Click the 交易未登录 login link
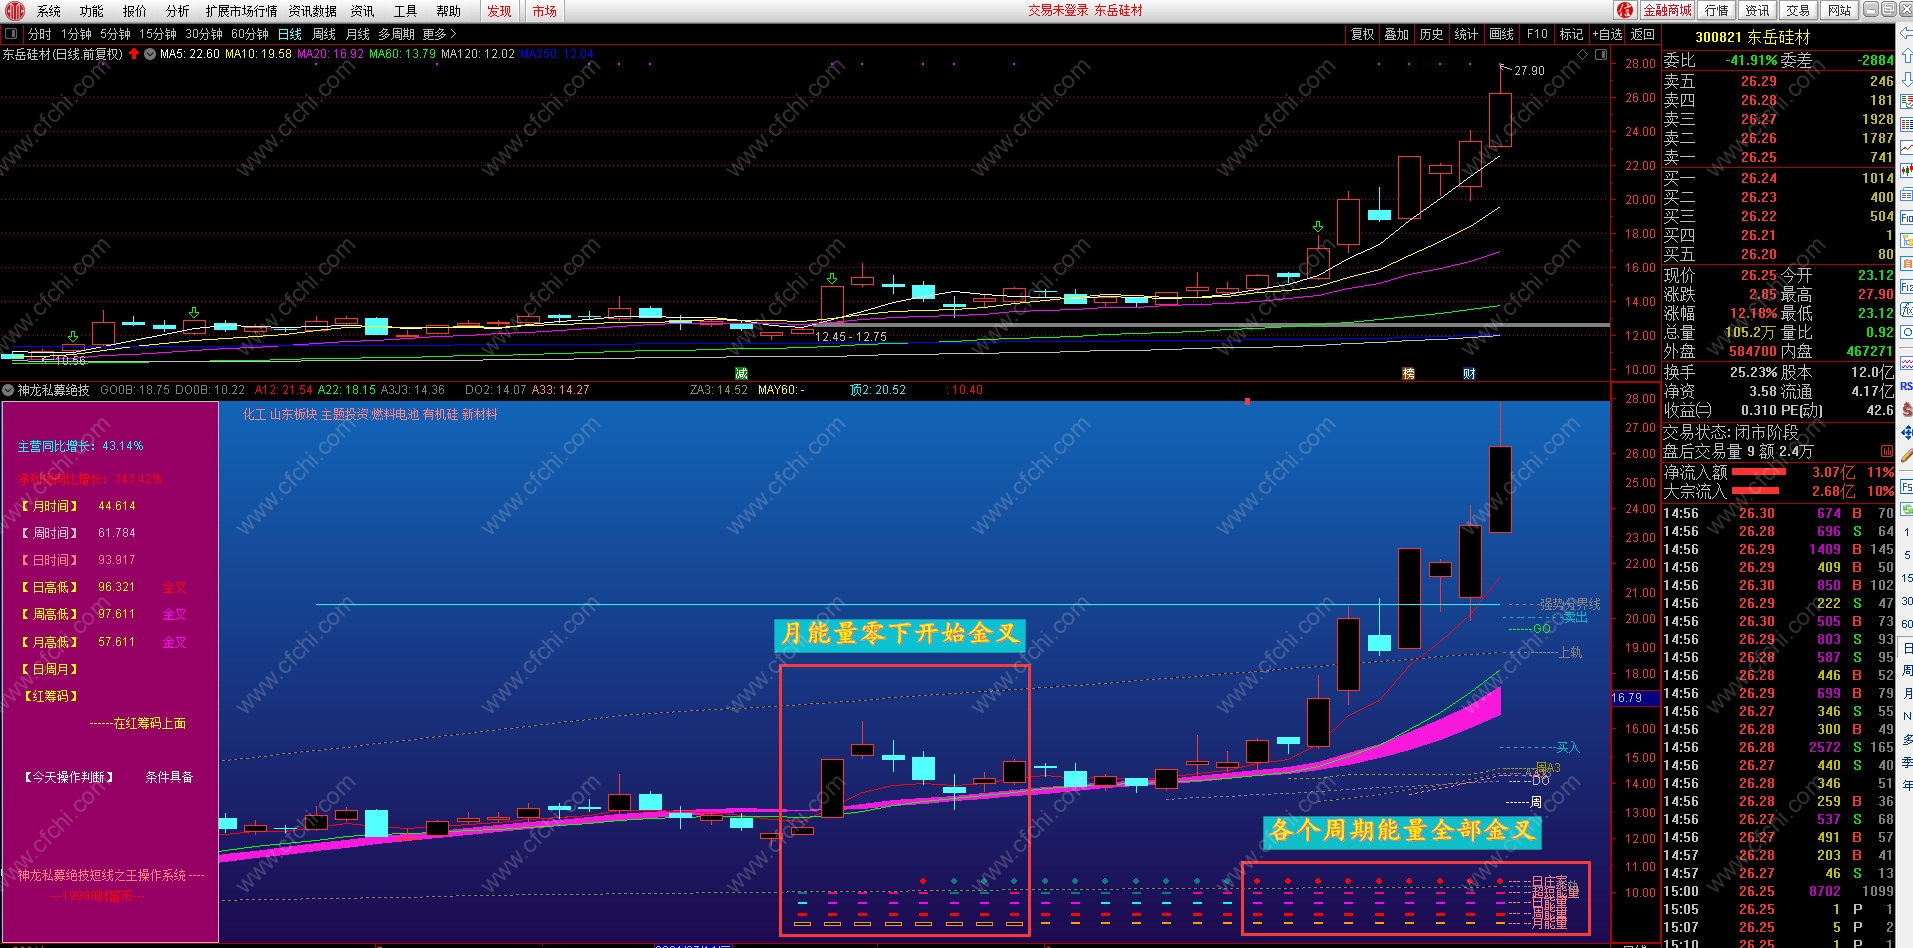This screenshot has height=948, width=1913. click(x=1058, y=10)
